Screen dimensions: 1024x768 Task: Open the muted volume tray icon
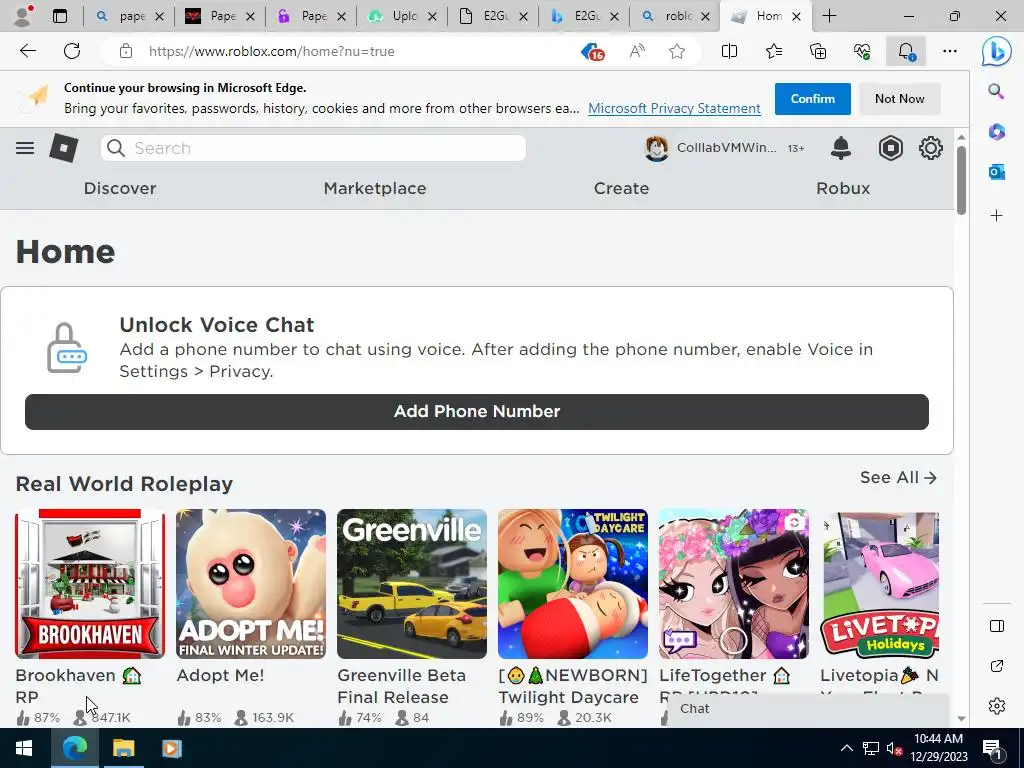click(x=894, y=748)
